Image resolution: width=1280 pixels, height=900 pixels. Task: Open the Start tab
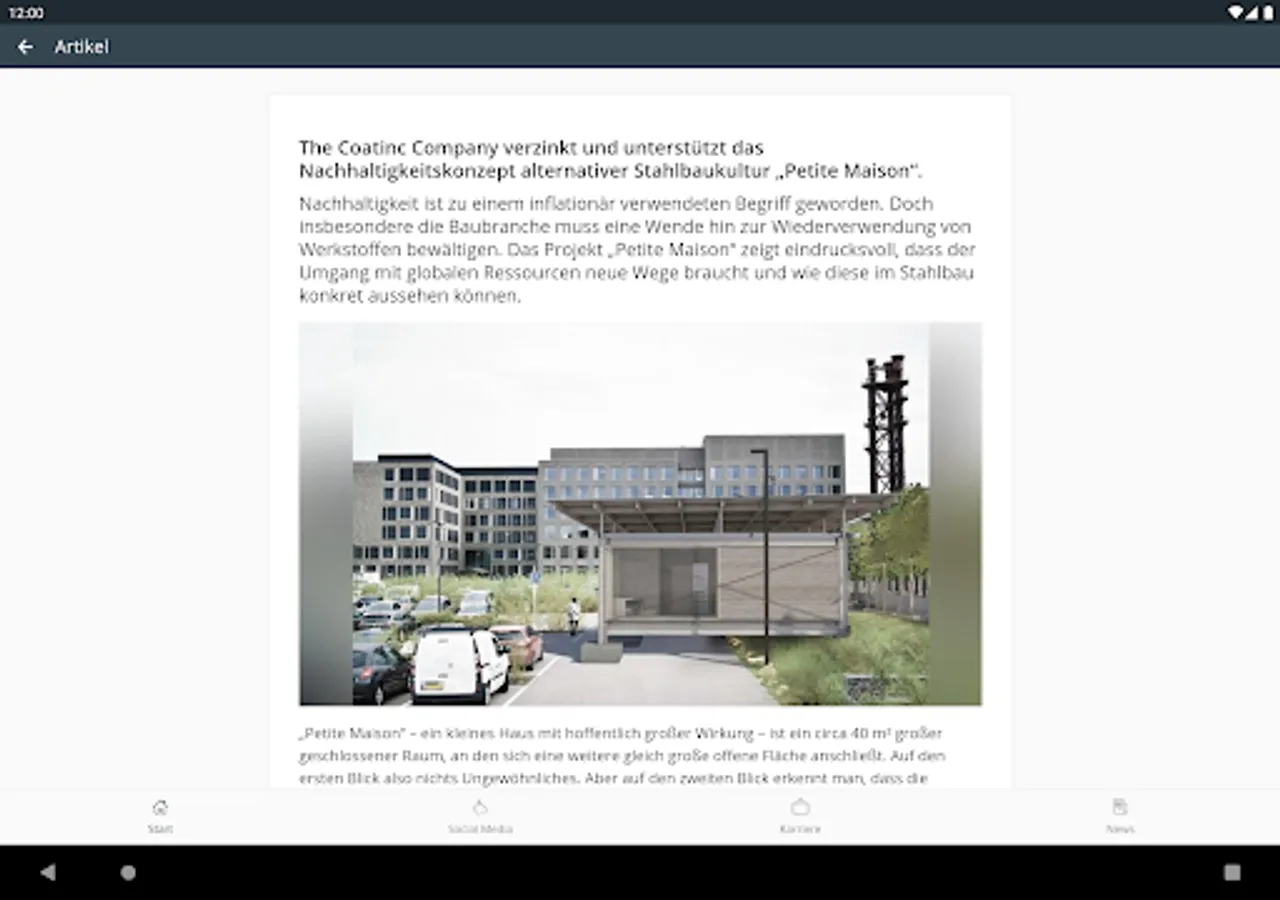160,816
